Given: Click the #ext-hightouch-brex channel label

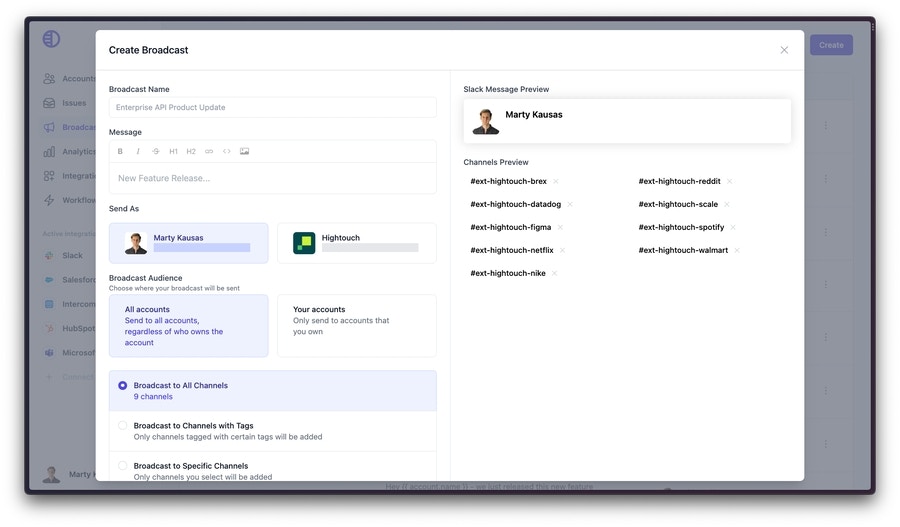Looking at the screenshot, I should [509, 181].
